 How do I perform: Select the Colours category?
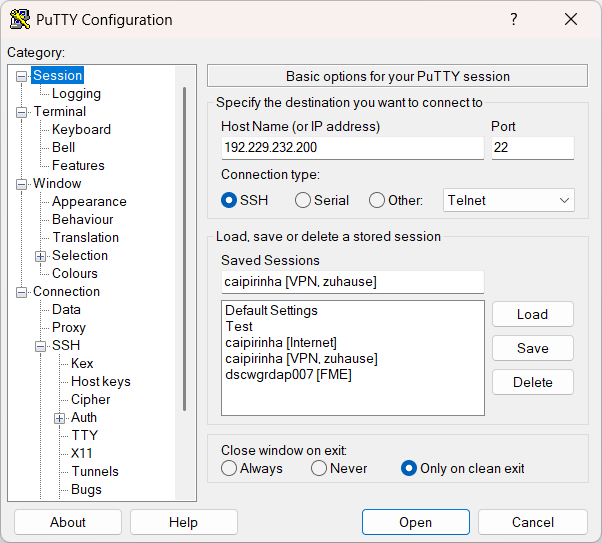75,273
